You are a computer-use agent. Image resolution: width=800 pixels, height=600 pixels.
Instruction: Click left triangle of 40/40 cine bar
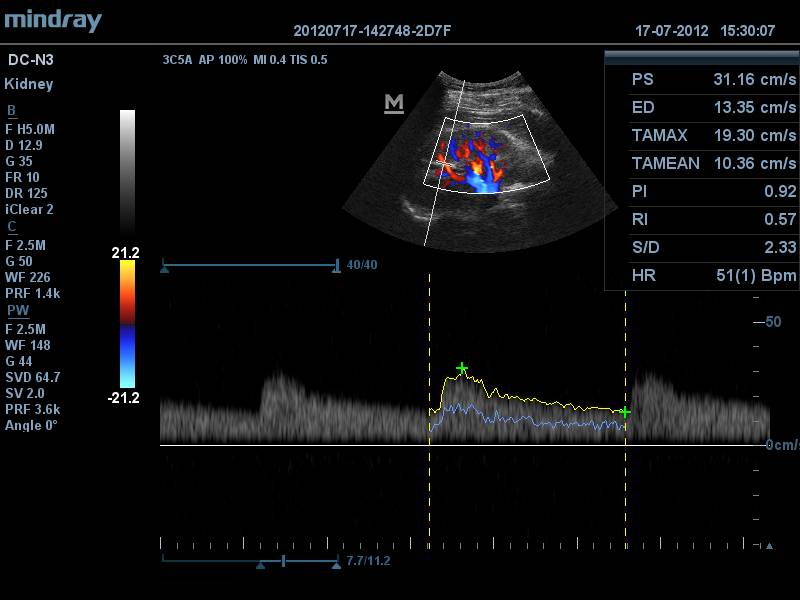pyautogui.click(x=164, y=268)
